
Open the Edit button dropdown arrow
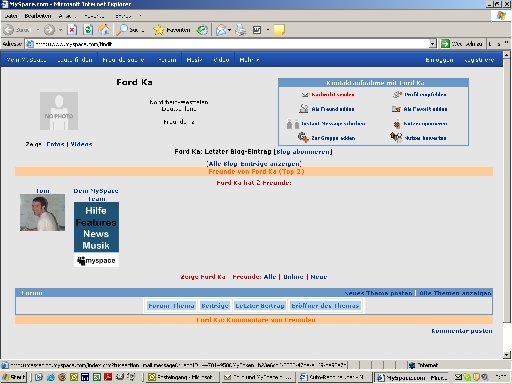(268, 30)
